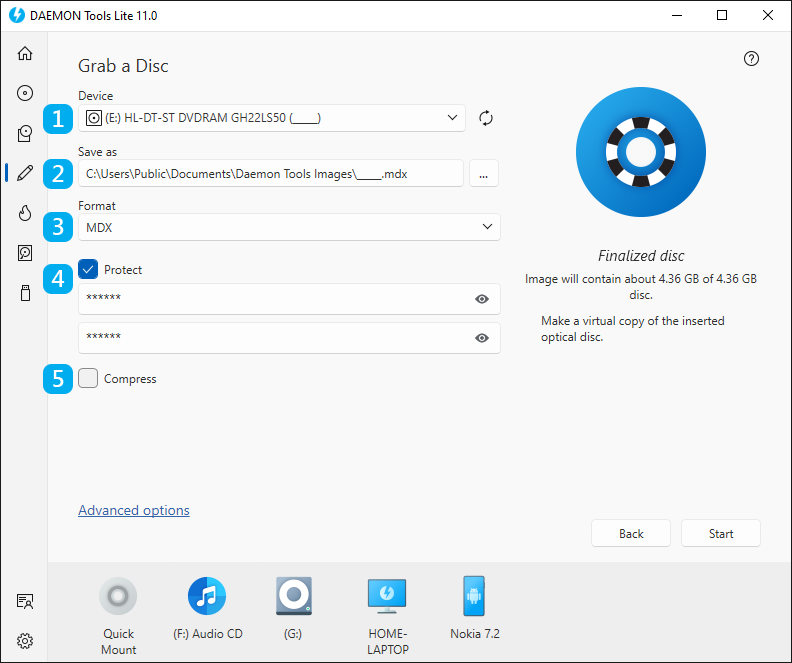Click the Back button
The height and width of the screenshot is (663, 792).
tap(631, 533)
